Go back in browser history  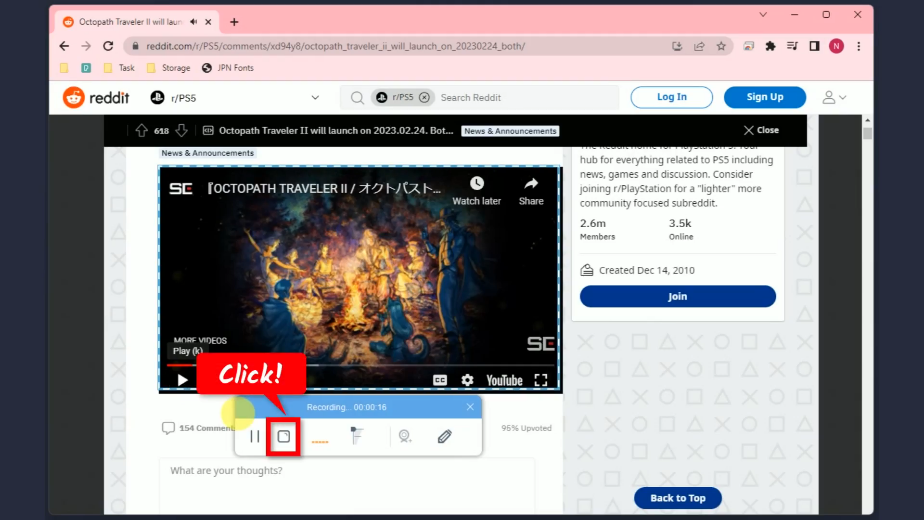[64, 46]
